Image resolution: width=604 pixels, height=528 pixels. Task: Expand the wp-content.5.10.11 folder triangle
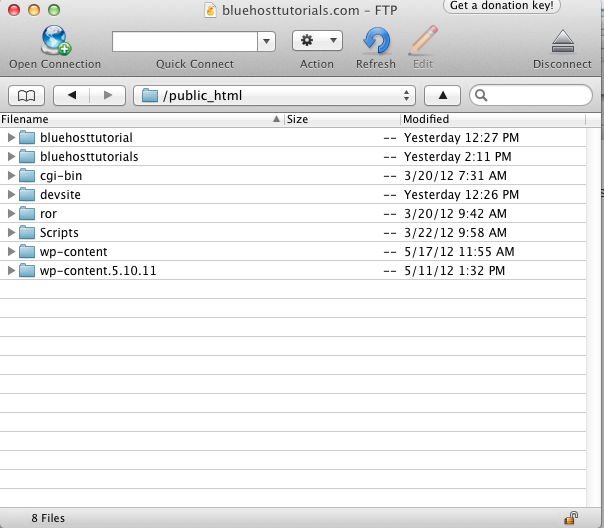pyautogui.click(x=11, y=271)
